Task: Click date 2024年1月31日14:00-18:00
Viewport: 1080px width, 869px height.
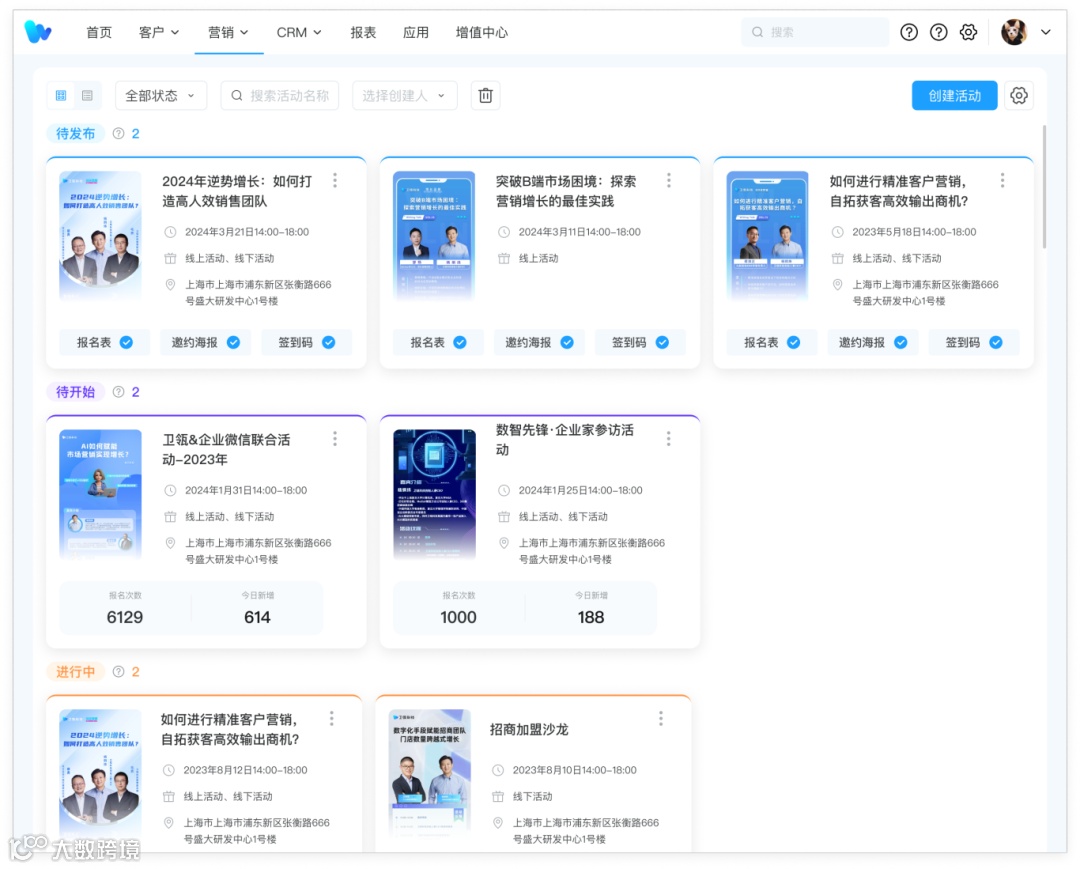Action: coord(246,490)
